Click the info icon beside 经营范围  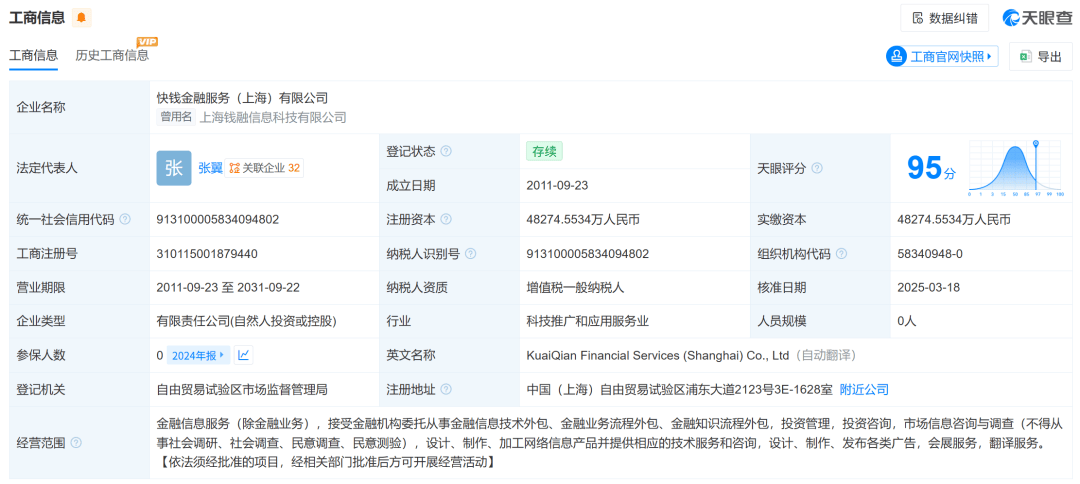coord(76,442)
